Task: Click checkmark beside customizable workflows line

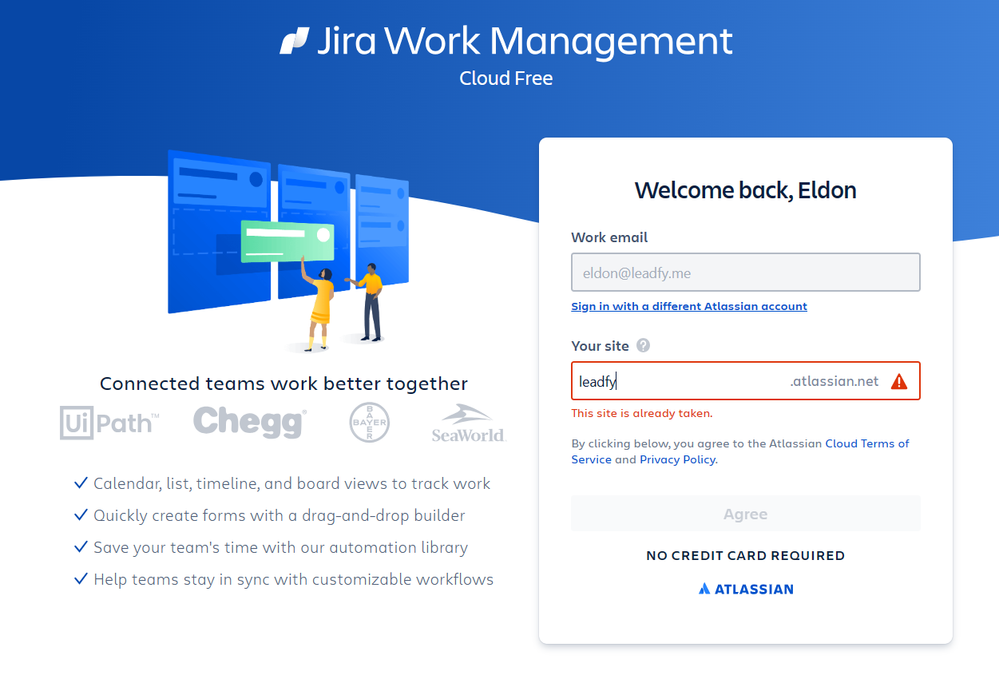Action: click(81, 579)
